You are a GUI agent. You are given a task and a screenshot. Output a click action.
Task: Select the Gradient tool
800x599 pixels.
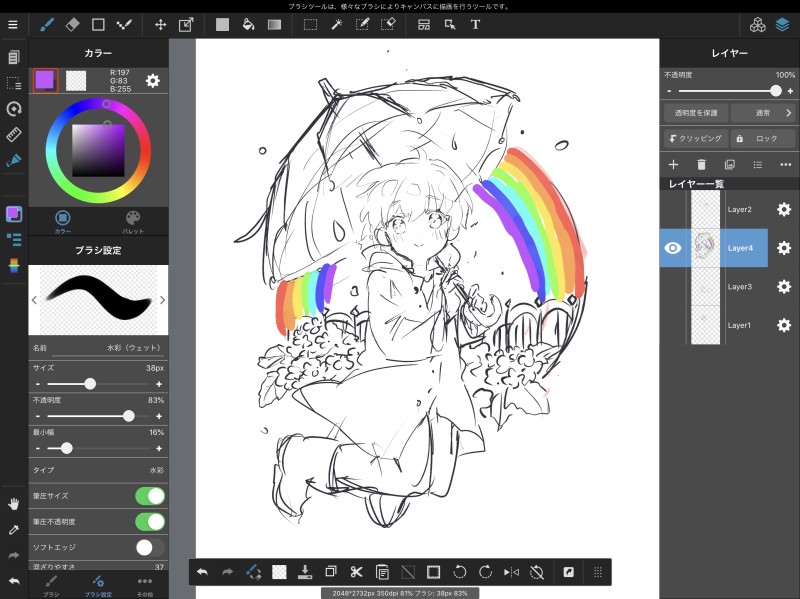pos(274,24)
